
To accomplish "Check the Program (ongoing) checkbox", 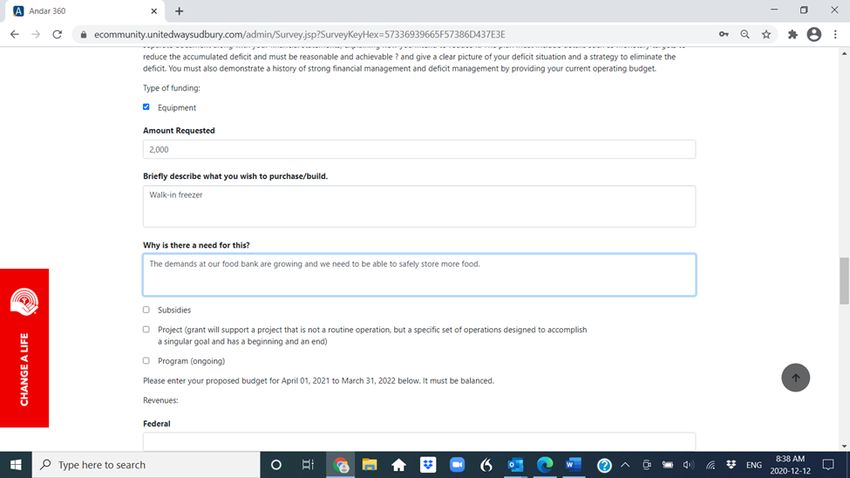I will tap(146, 360).
